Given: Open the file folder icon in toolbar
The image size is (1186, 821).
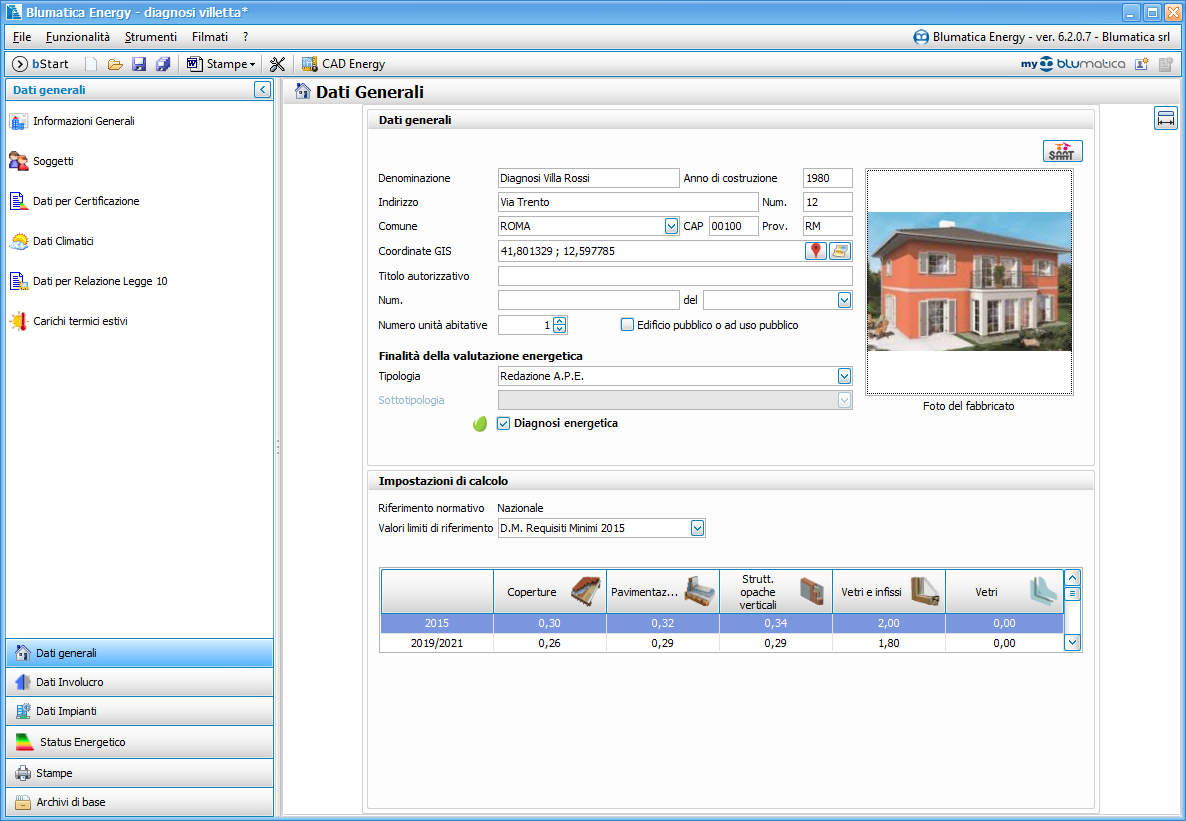Looking at the screenshot, I should 115,64.
